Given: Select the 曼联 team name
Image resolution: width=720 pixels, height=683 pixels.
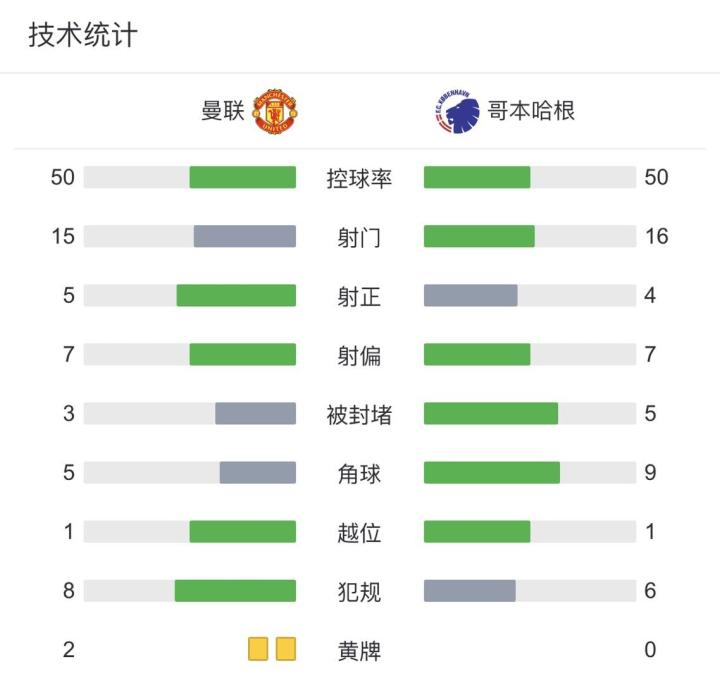Looking at the screenshot, I should [x=223, y=111].
